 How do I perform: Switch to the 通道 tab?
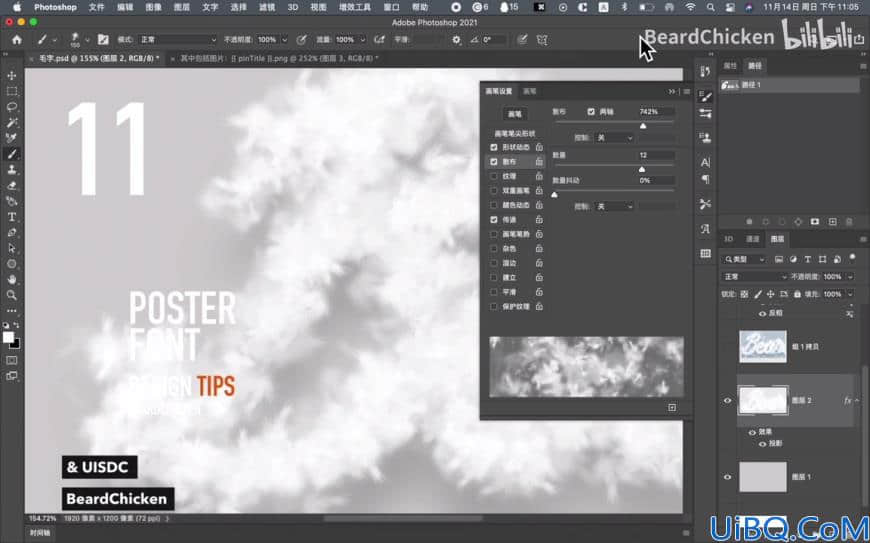point(752,239)
